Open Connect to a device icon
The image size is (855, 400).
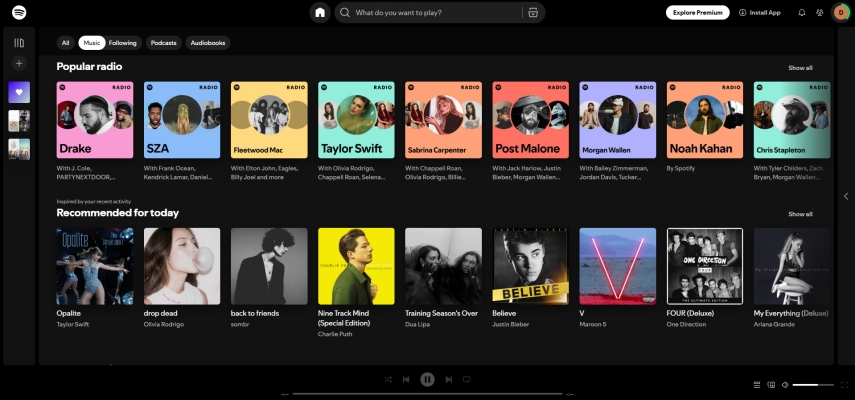(x=771, y=385)
